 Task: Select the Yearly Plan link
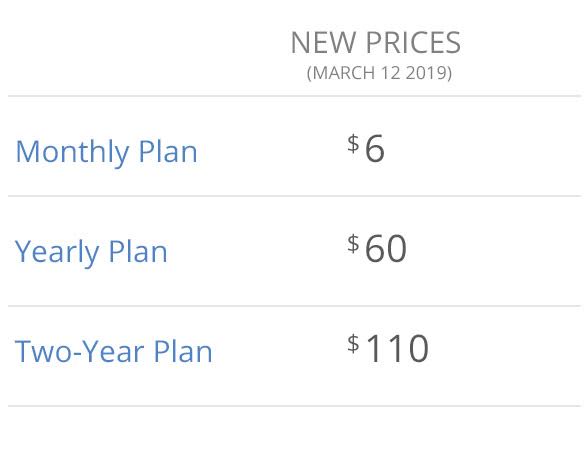91,252
